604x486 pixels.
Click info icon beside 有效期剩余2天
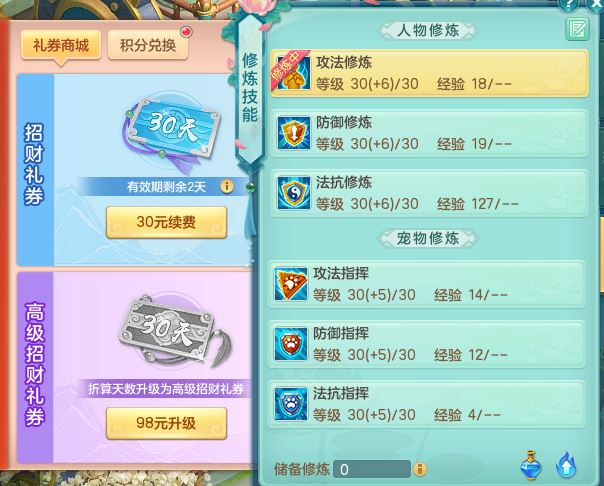227,187
